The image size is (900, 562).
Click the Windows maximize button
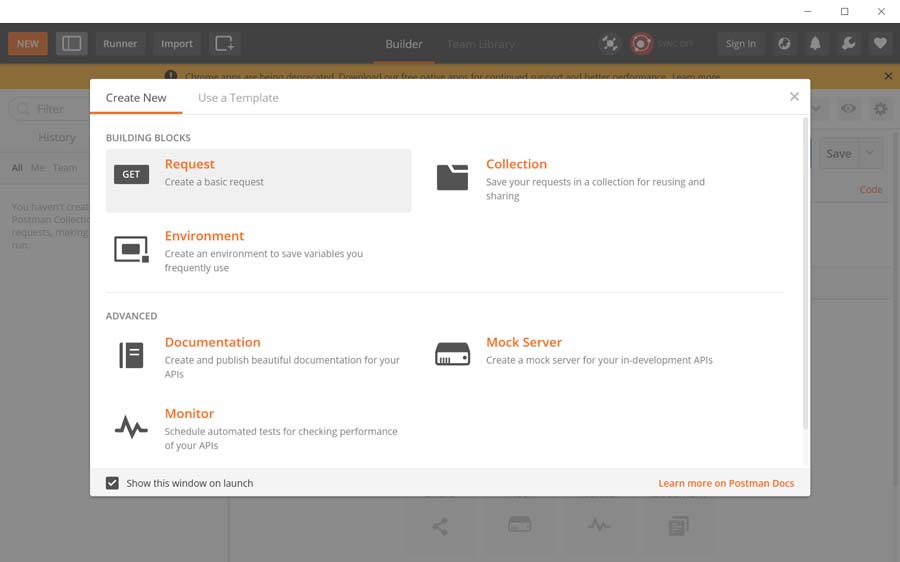coord(844,11)
